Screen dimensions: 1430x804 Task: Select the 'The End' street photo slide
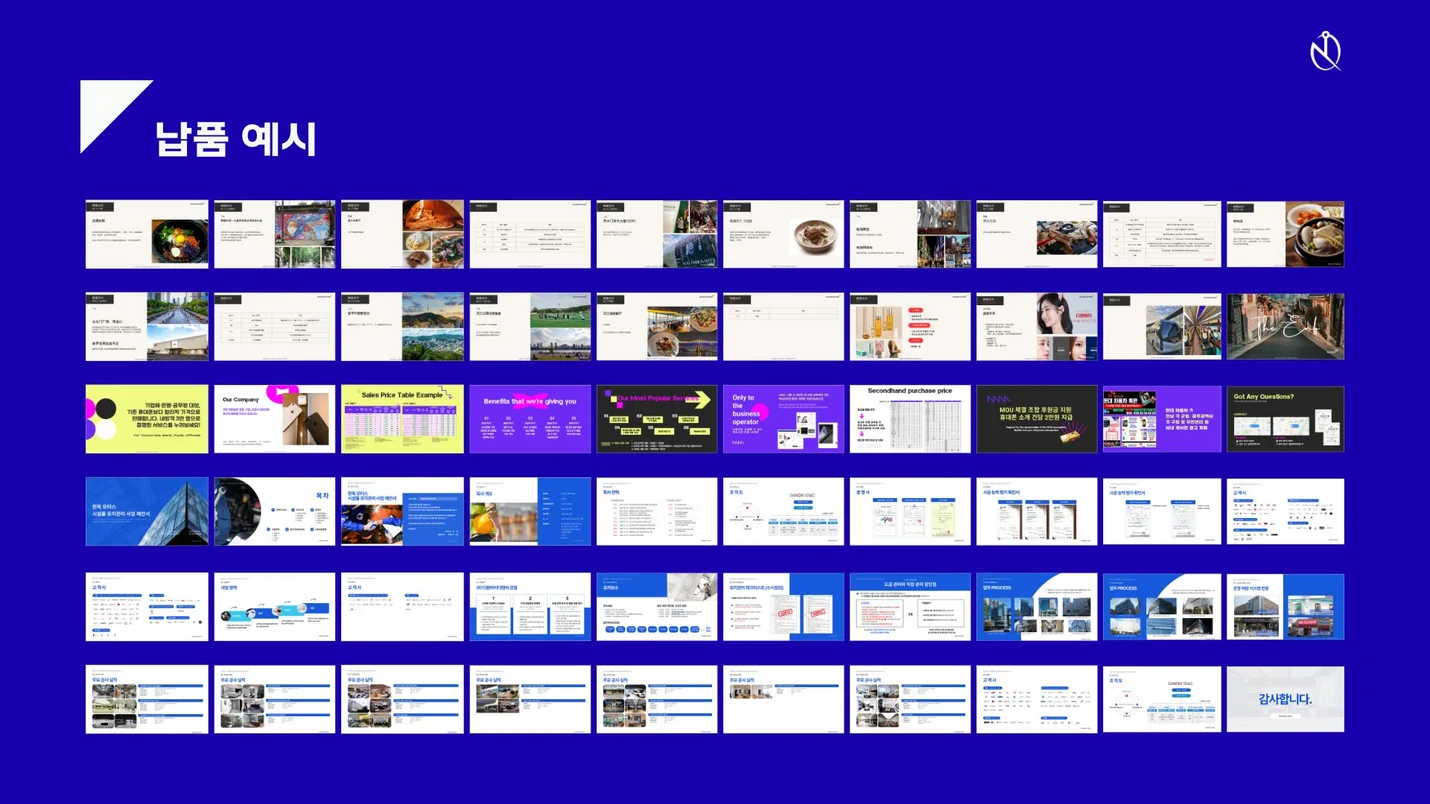1285,327
